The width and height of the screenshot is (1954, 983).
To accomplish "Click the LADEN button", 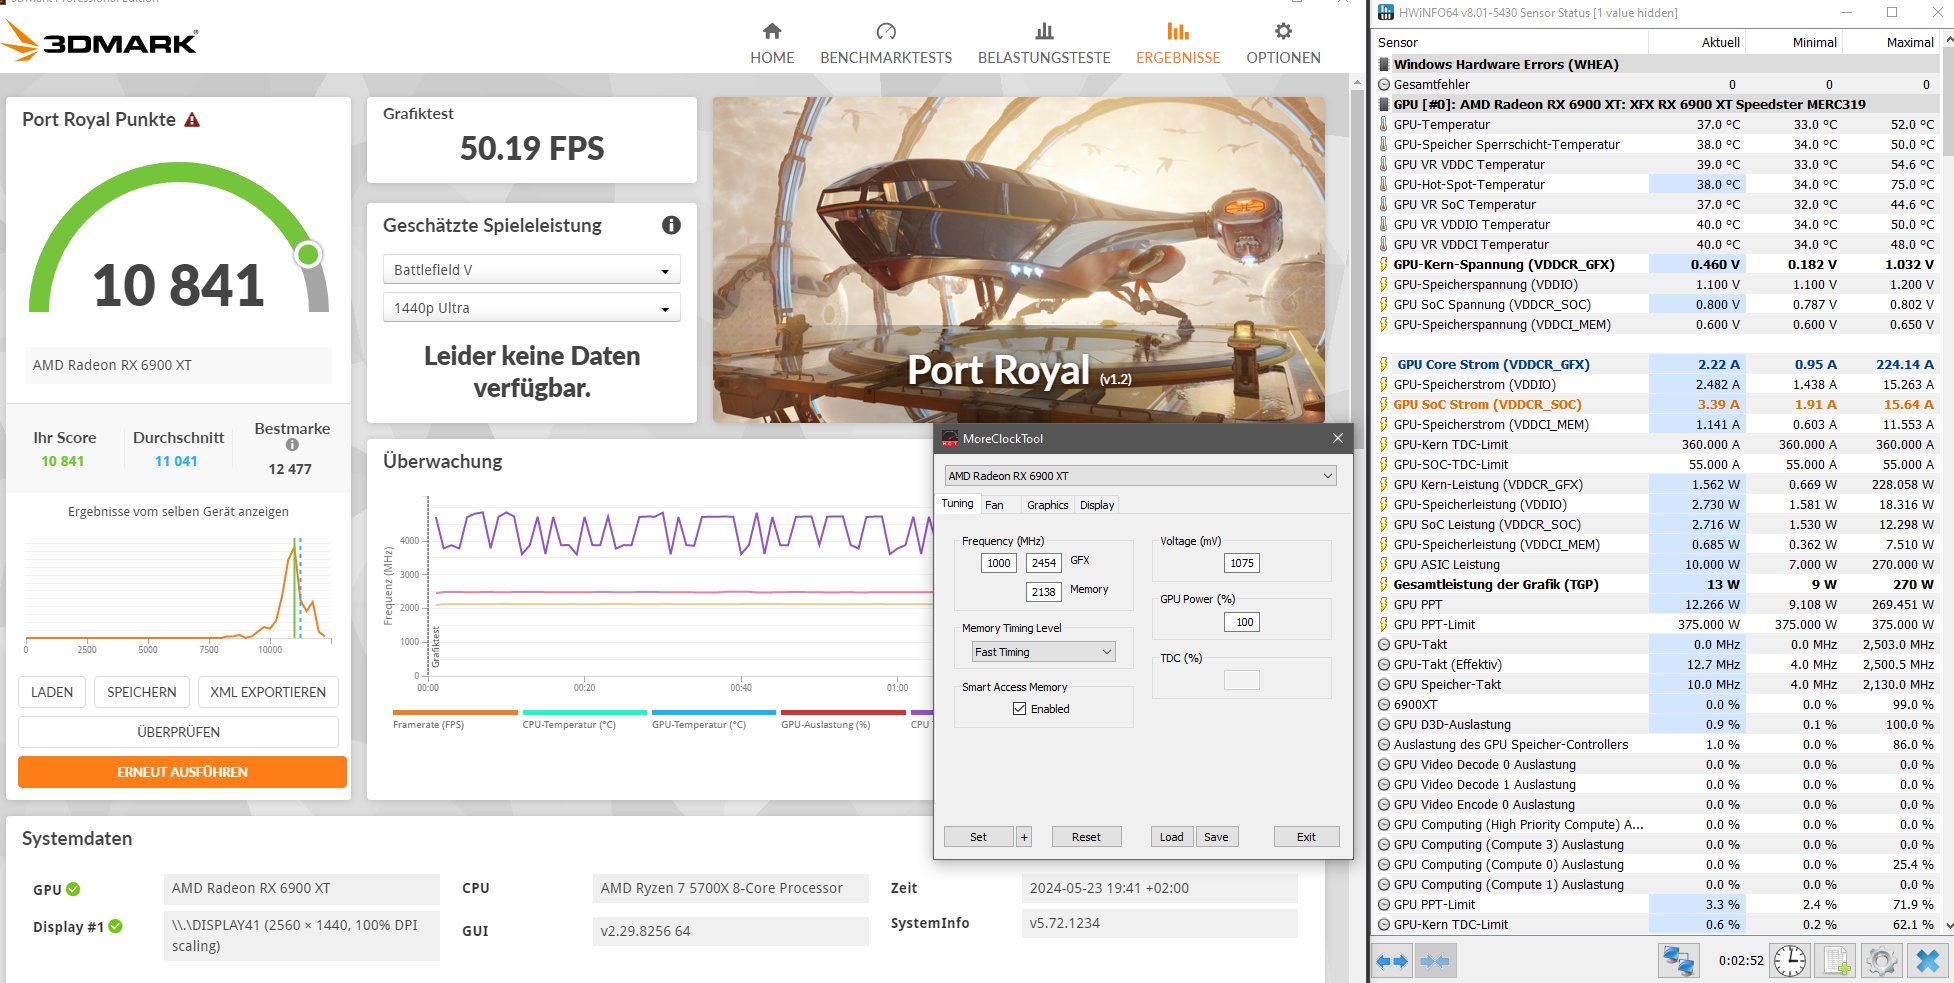I will [52, 692].
